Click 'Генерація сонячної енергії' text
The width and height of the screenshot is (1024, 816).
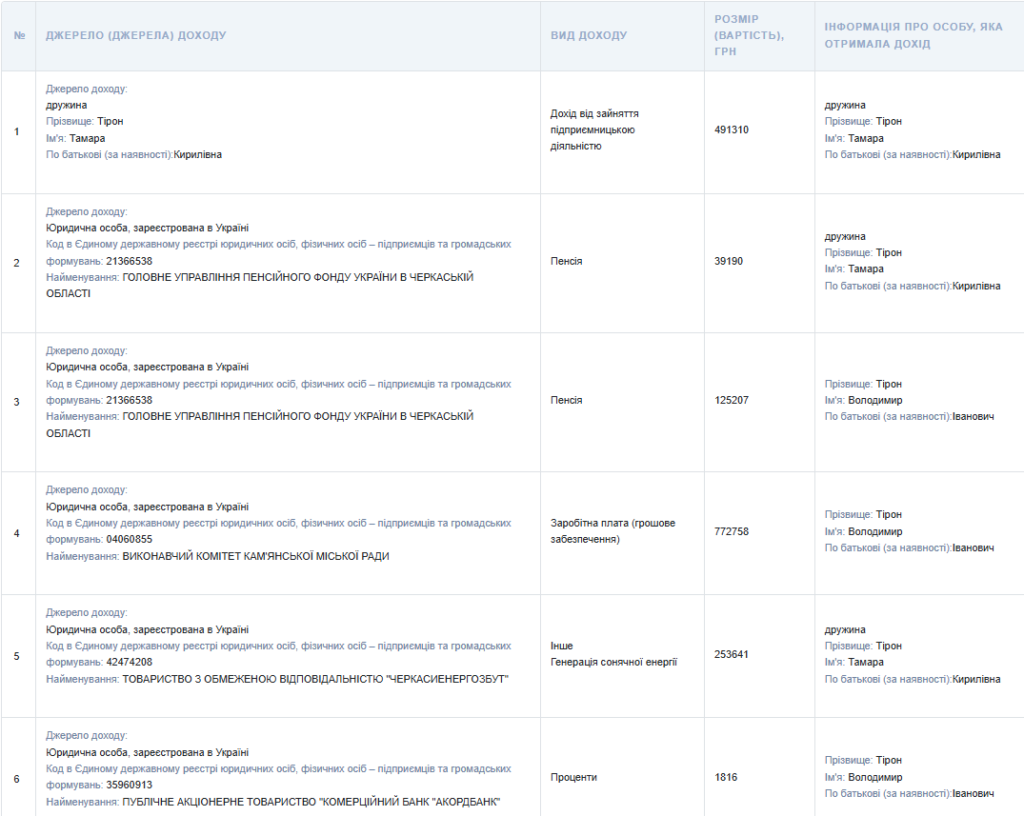pos(613,662)
